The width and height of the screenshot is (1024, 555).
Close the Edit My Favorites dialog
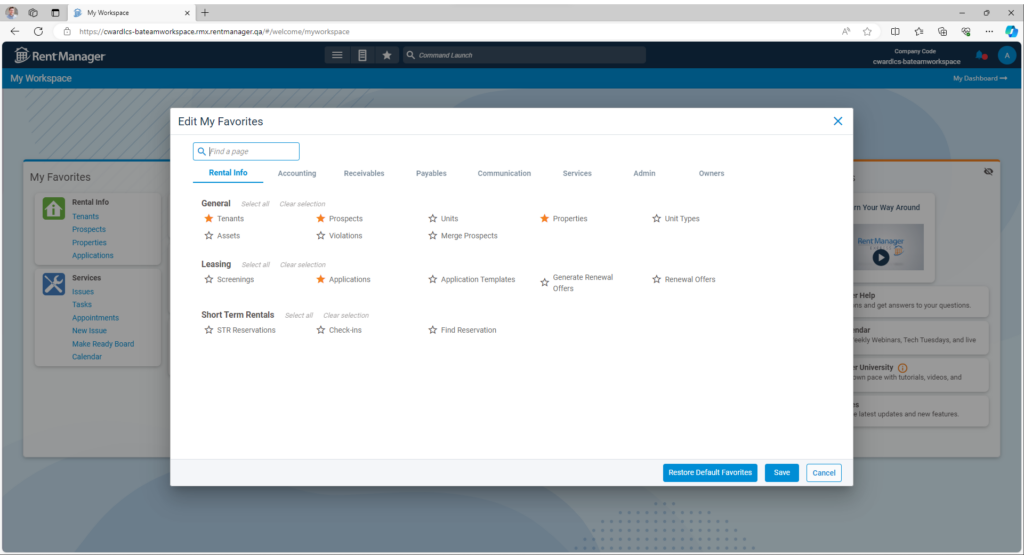(838, 121)
